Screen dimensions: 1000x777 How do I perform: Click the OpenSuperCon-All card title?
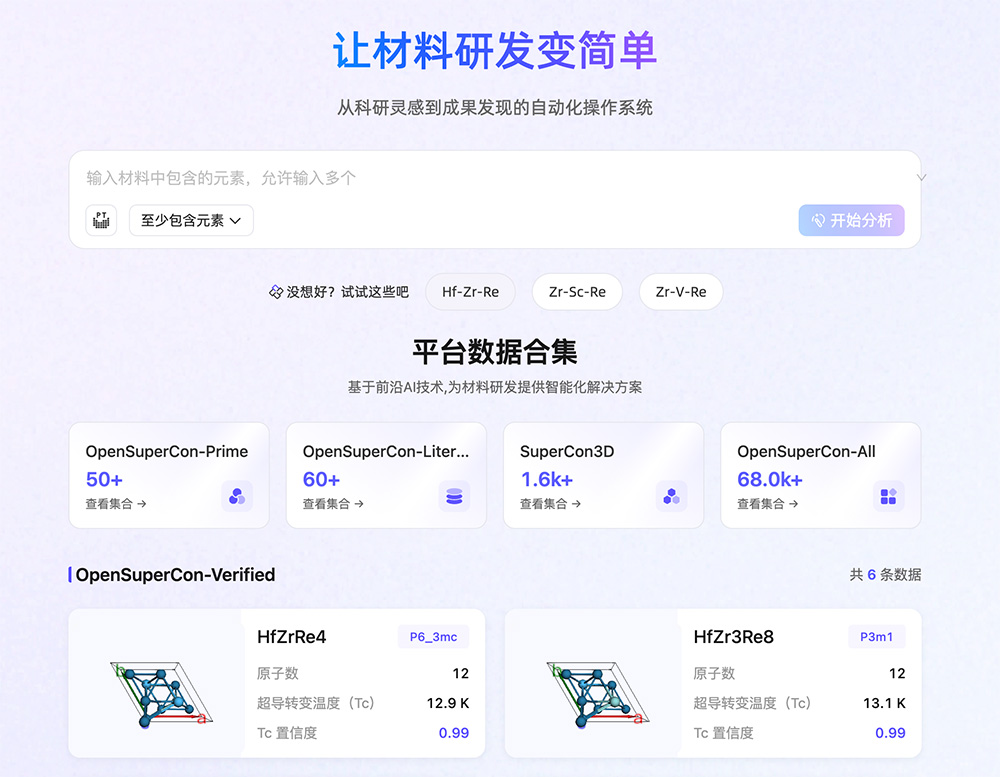[806, 452]
